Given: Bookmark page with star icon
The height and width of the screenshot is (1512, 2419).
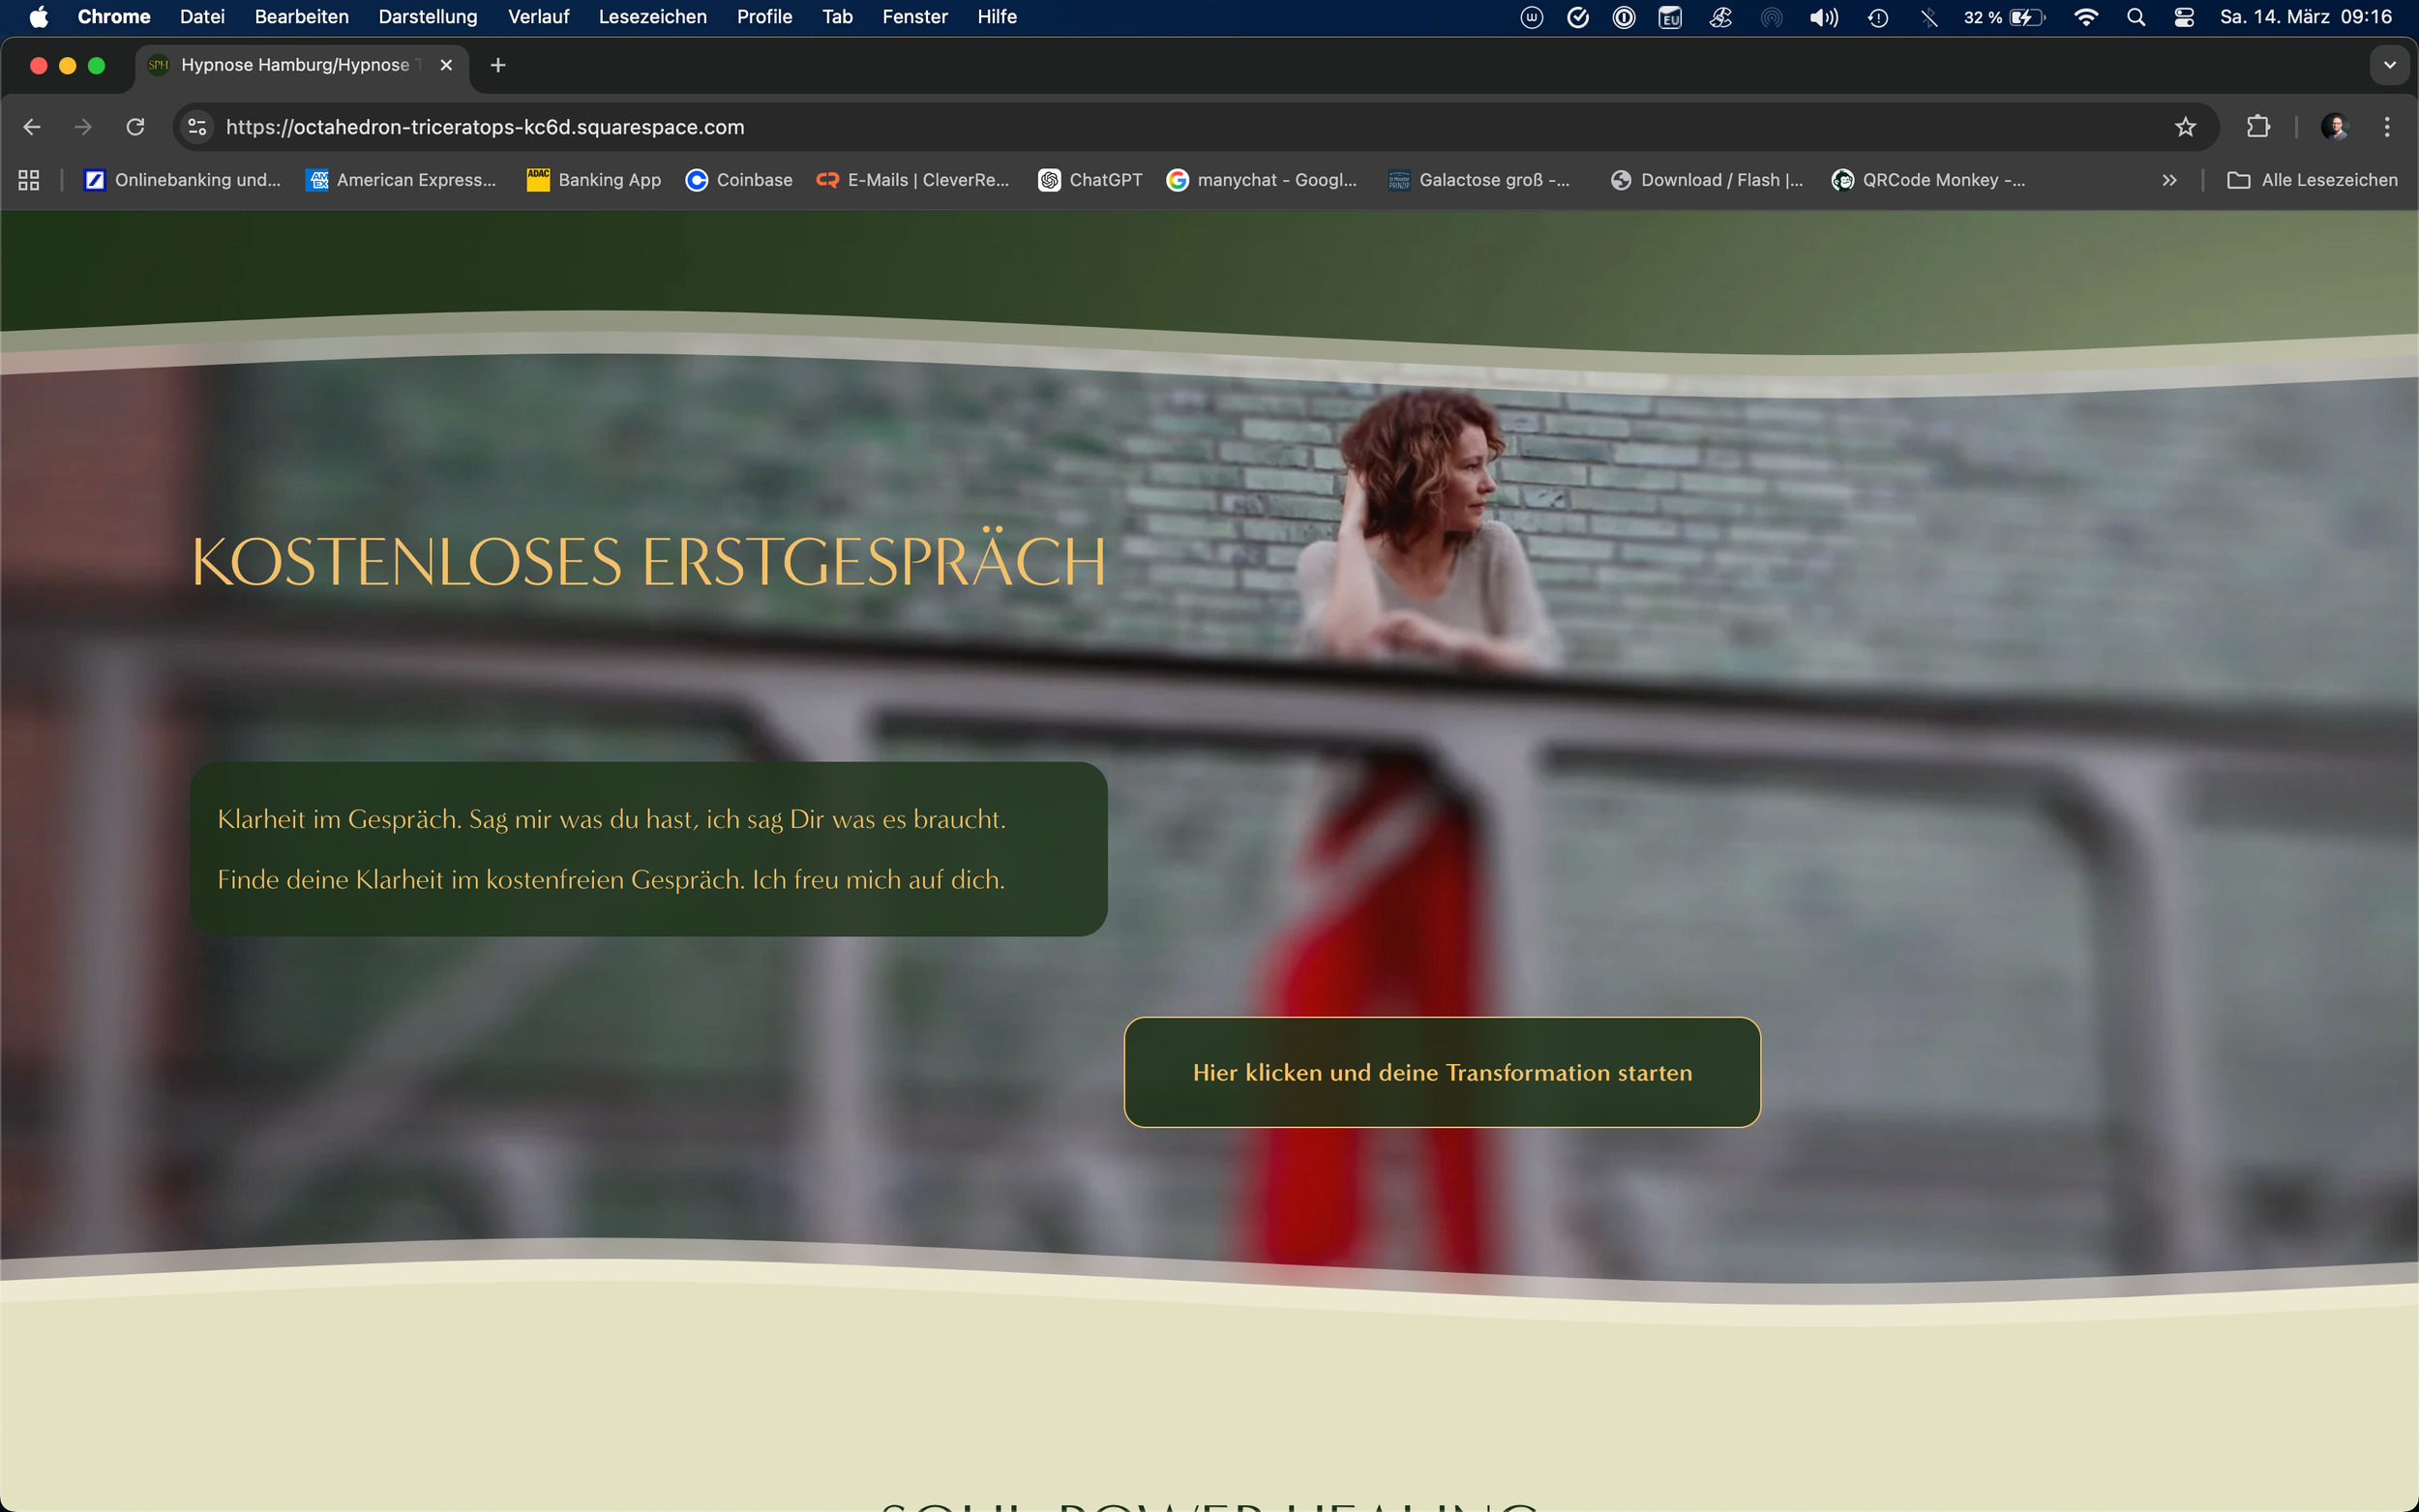Looking at the screenshot, I should pos(2185,127).
